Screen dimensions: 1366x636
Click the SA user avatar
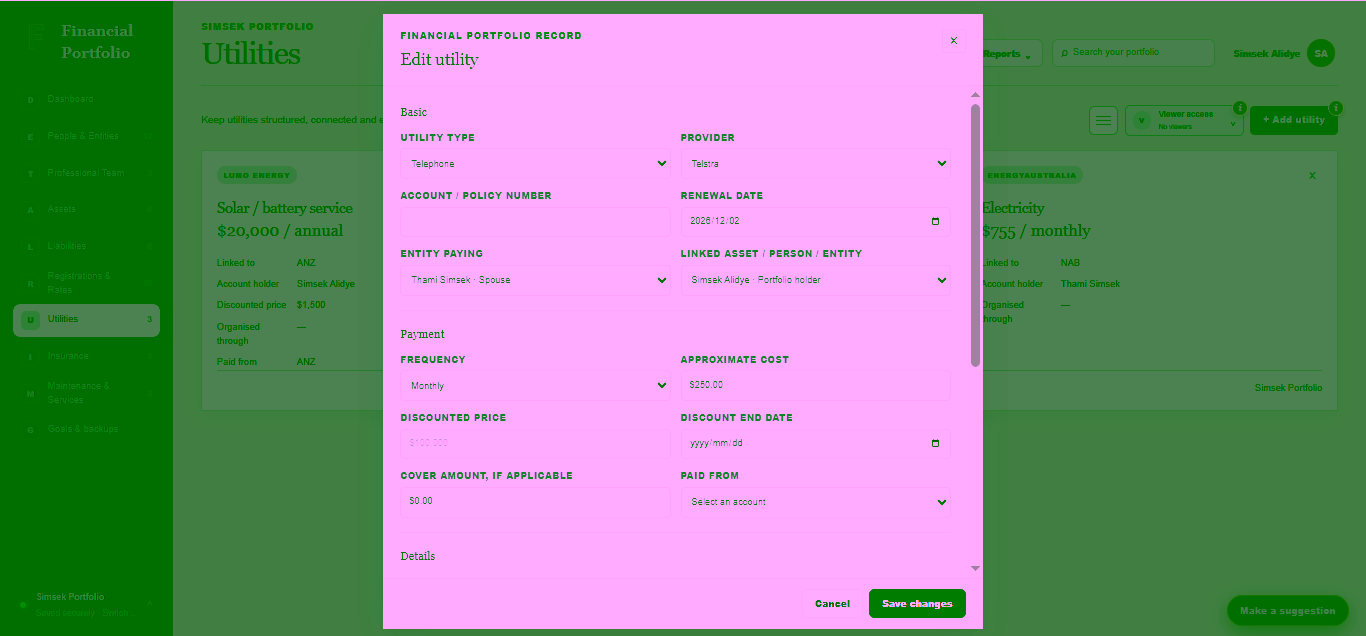click(1321, 54)
